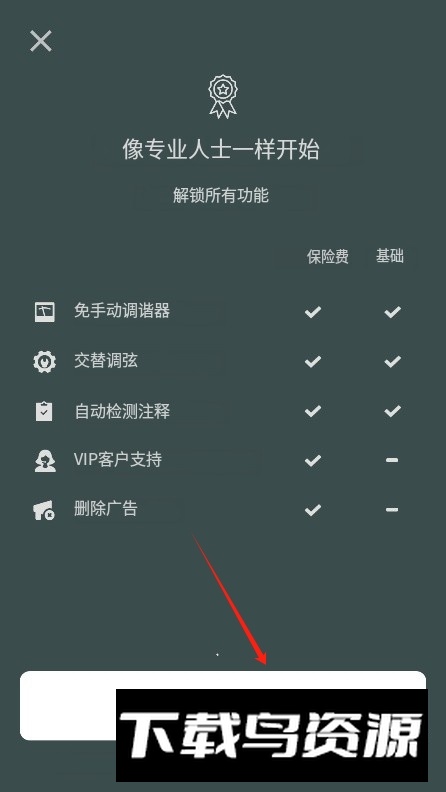Tap premium checkmark for 免手动调谐器
446x792 pixels.
coord(313,312)
